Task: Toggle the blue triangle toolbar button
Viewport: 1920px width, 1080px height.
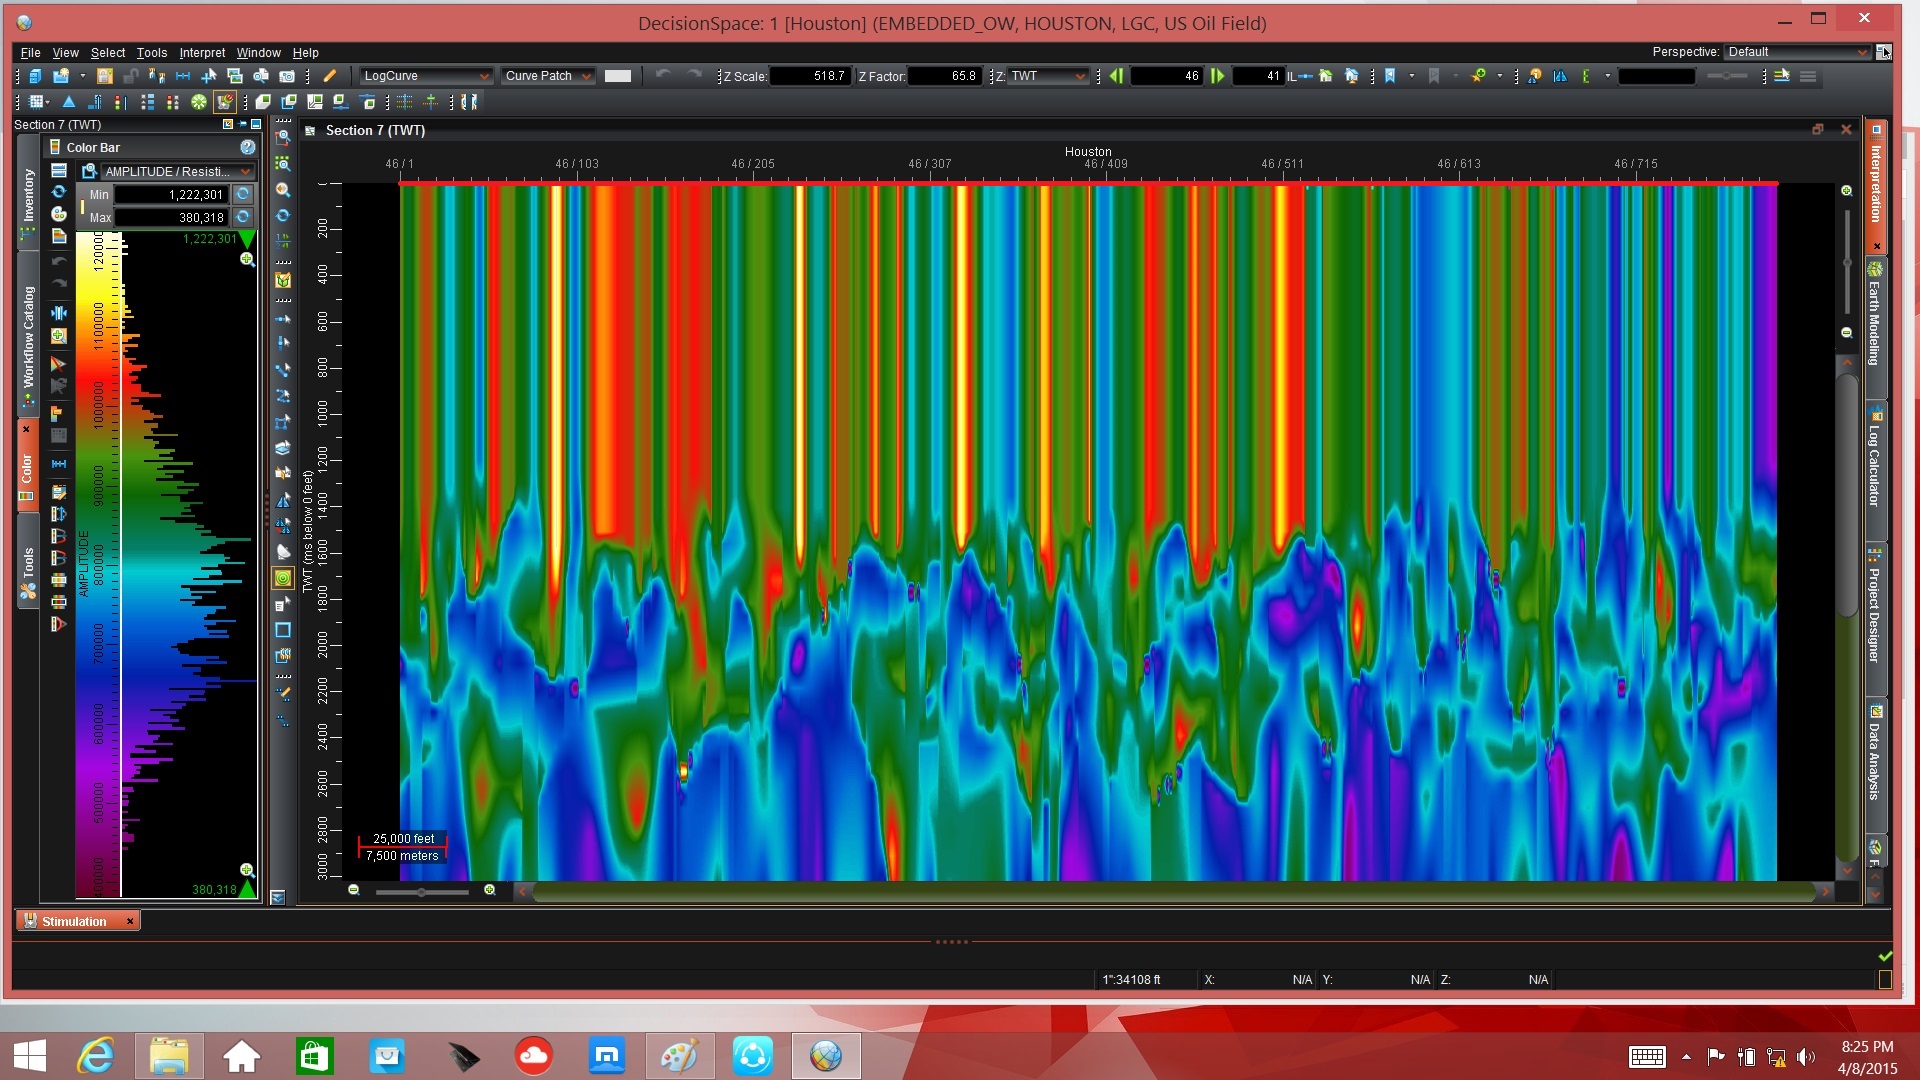Action: [68, 102]
